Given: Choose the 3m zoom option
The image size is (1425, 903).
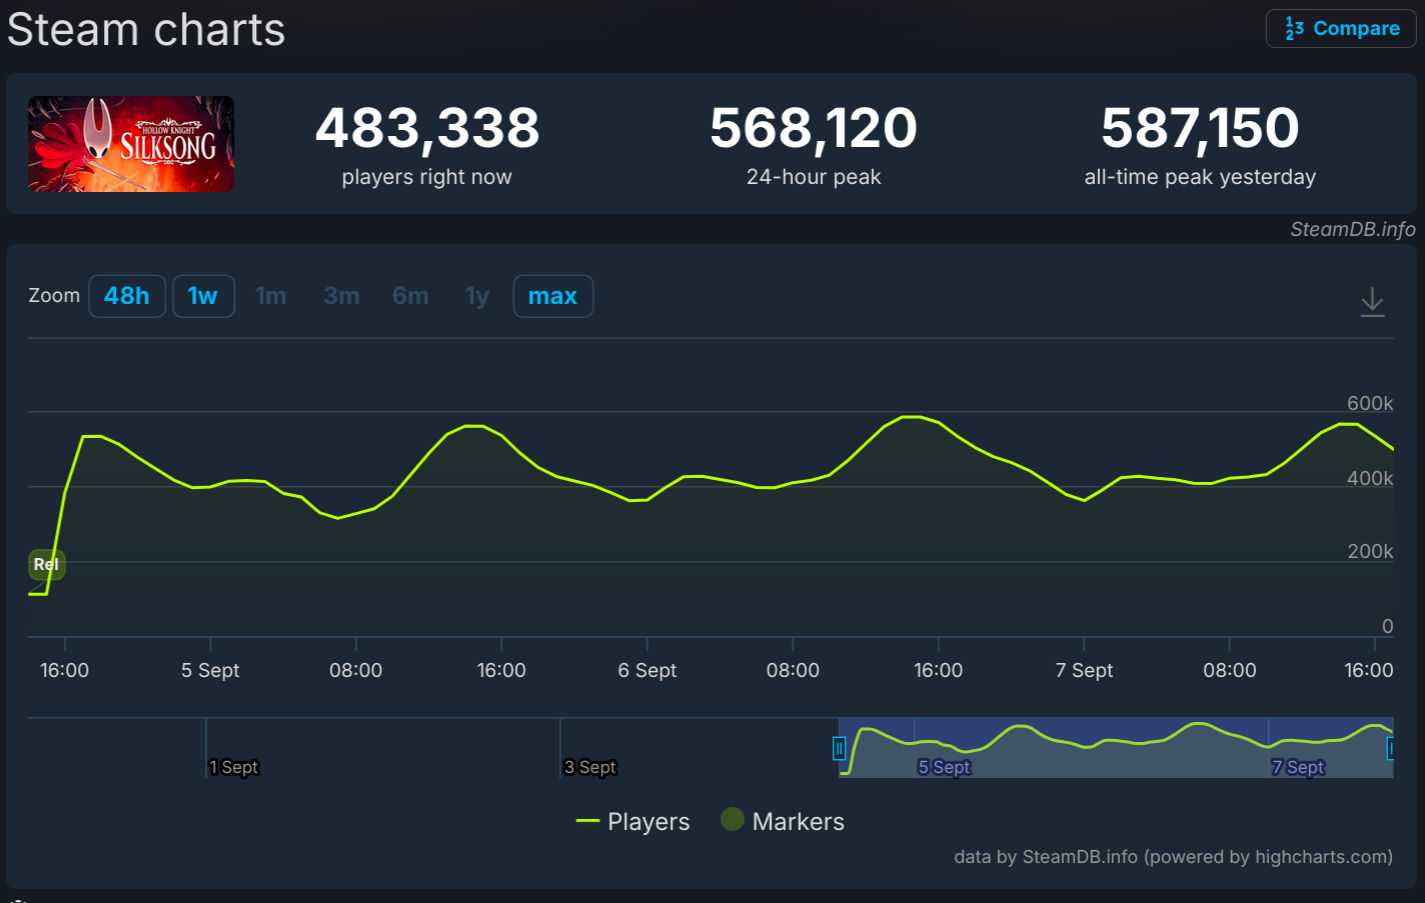Looking at the screenshot, I should (341, 296).
